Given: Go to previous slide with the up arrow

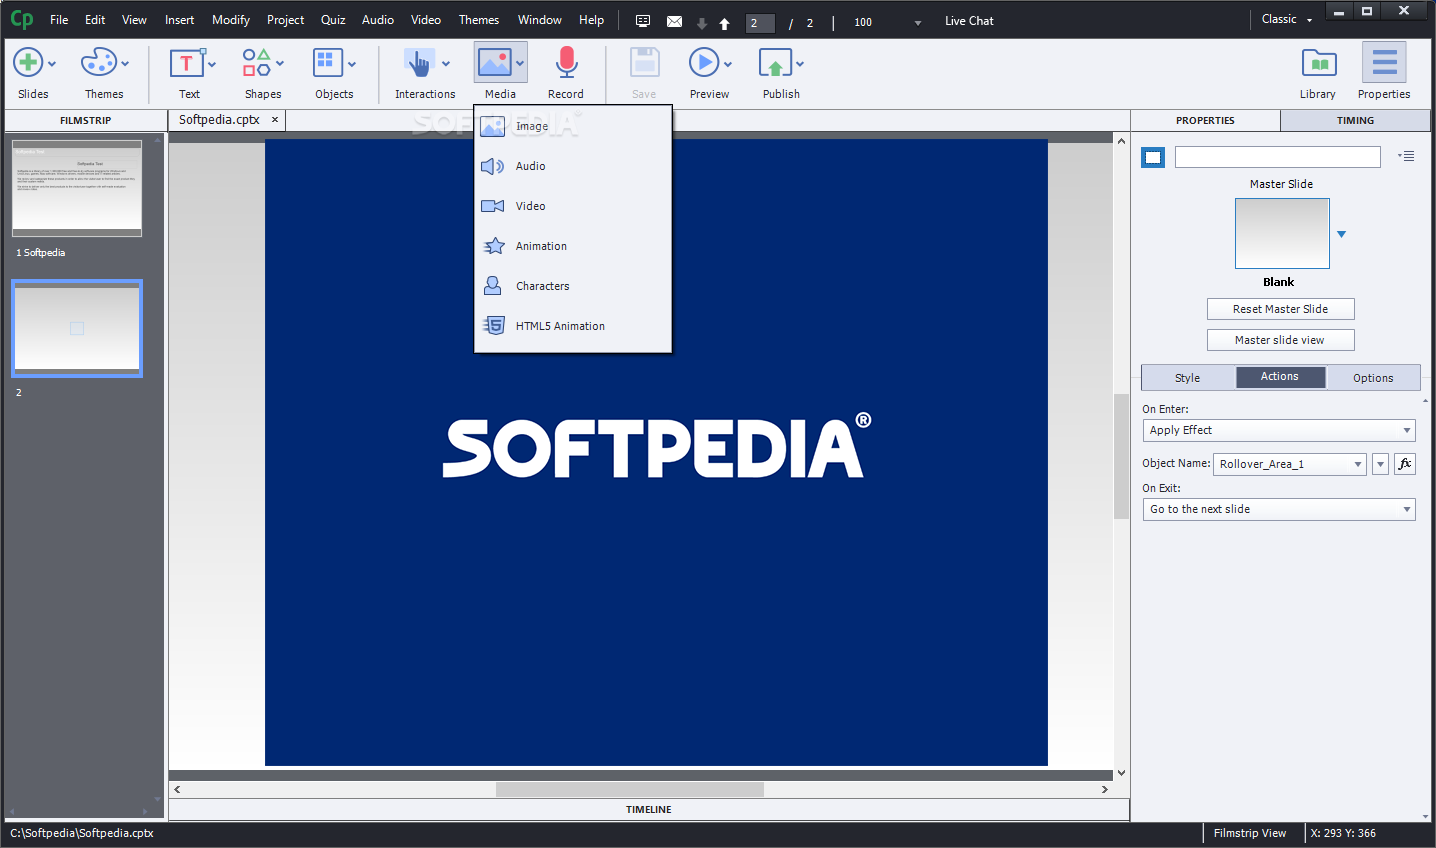Looking at the screenshot, I should click(x=725, y=23).
